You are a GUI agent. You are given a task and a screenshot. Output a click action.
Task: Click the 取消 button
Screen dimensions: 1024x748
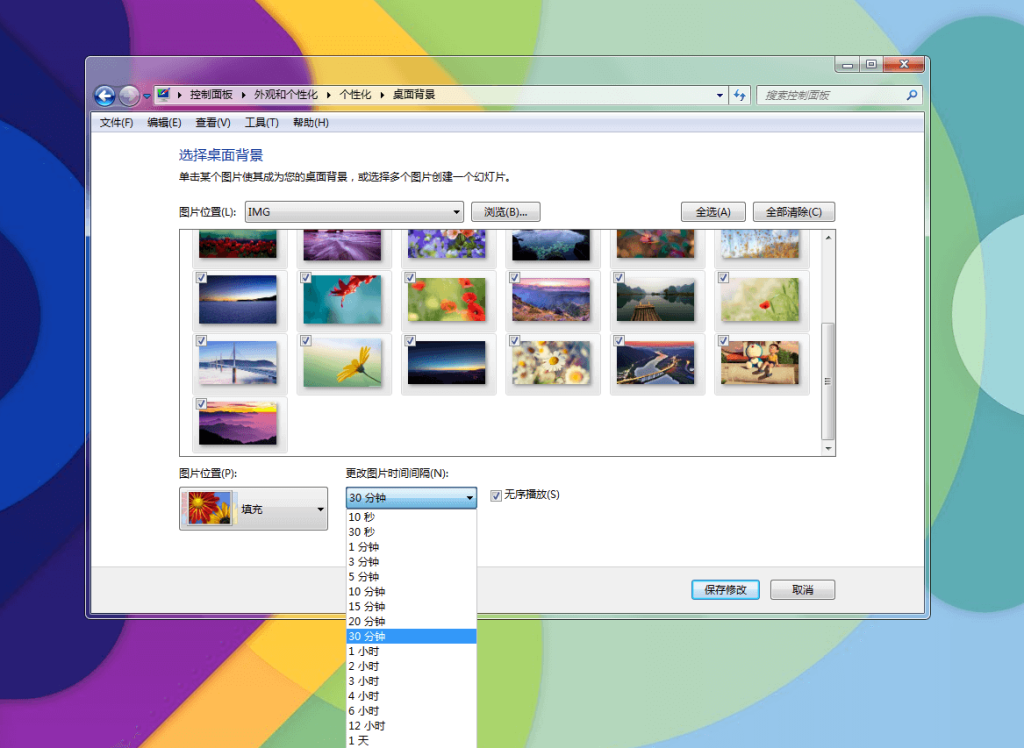tap(803, 590)
